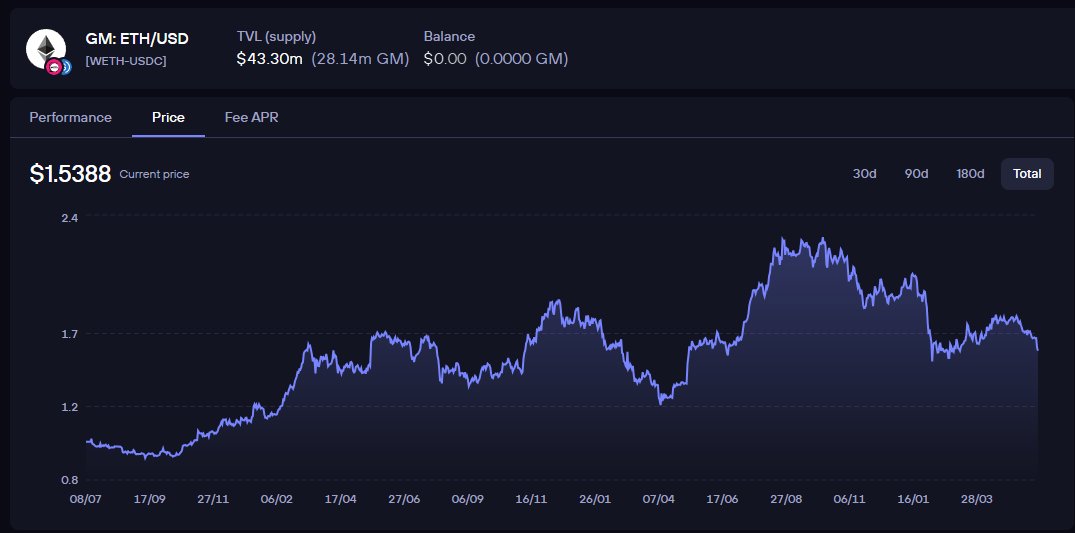Click the 0.8 y-axis label
This screenshot has width=1075, height=533.
(x=70, y=479)
